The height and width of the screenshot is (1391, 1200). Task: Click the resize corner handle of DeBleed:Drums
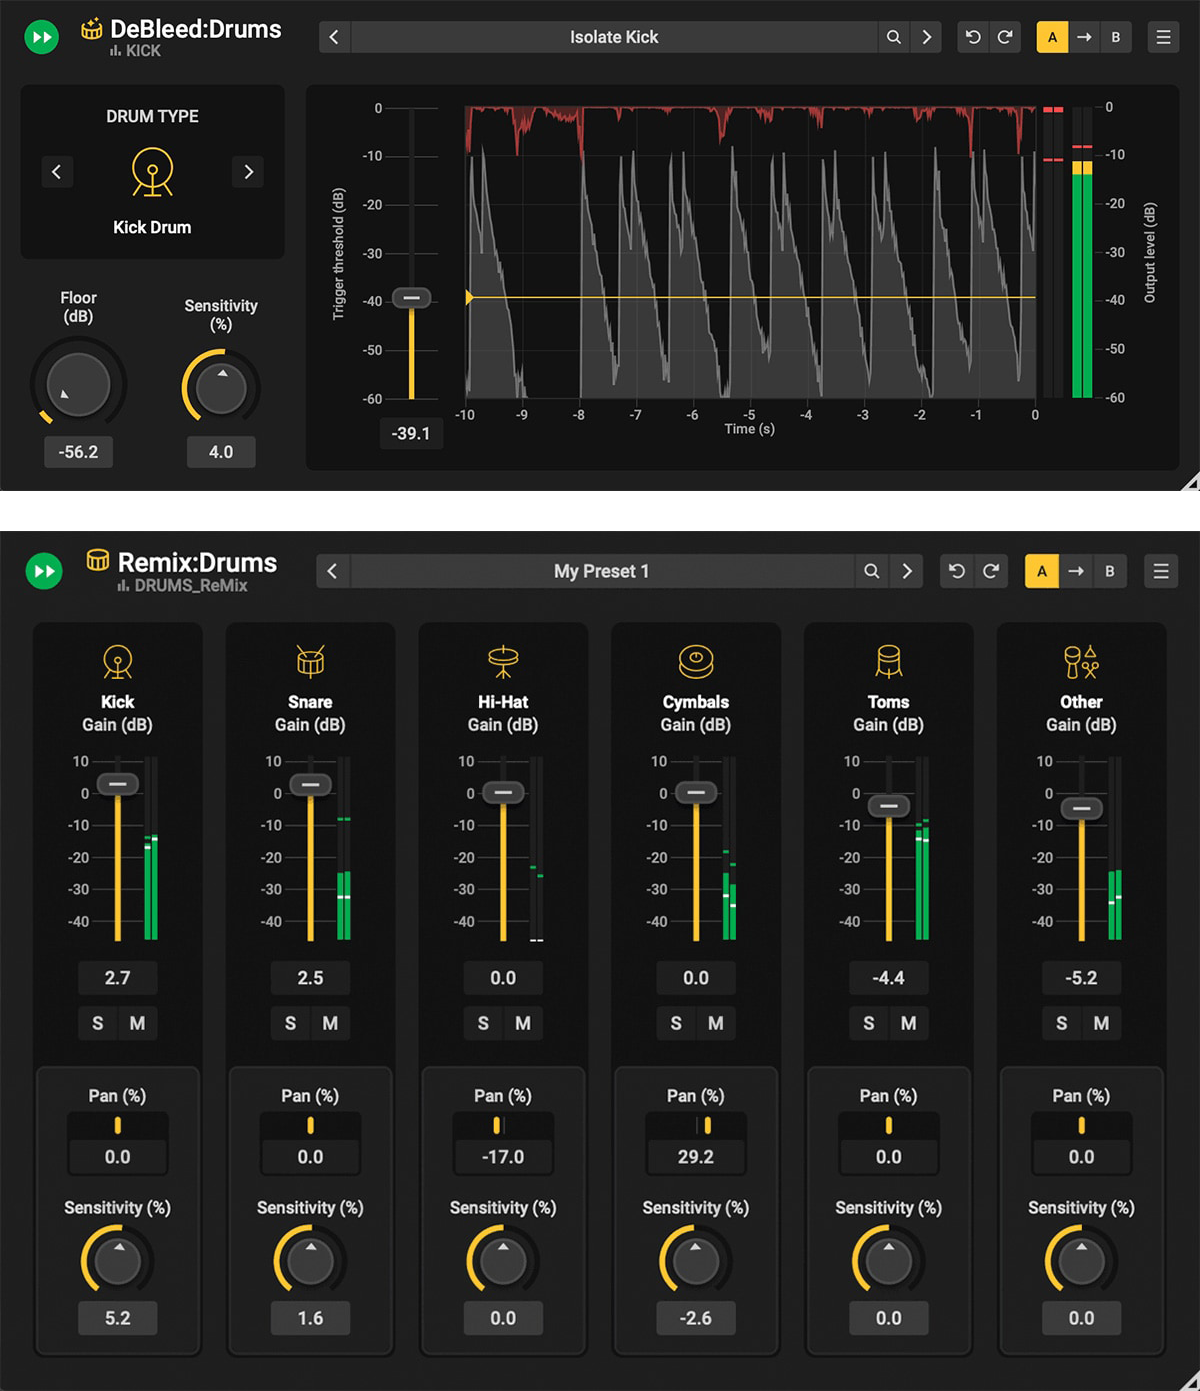coord(1190,482)
